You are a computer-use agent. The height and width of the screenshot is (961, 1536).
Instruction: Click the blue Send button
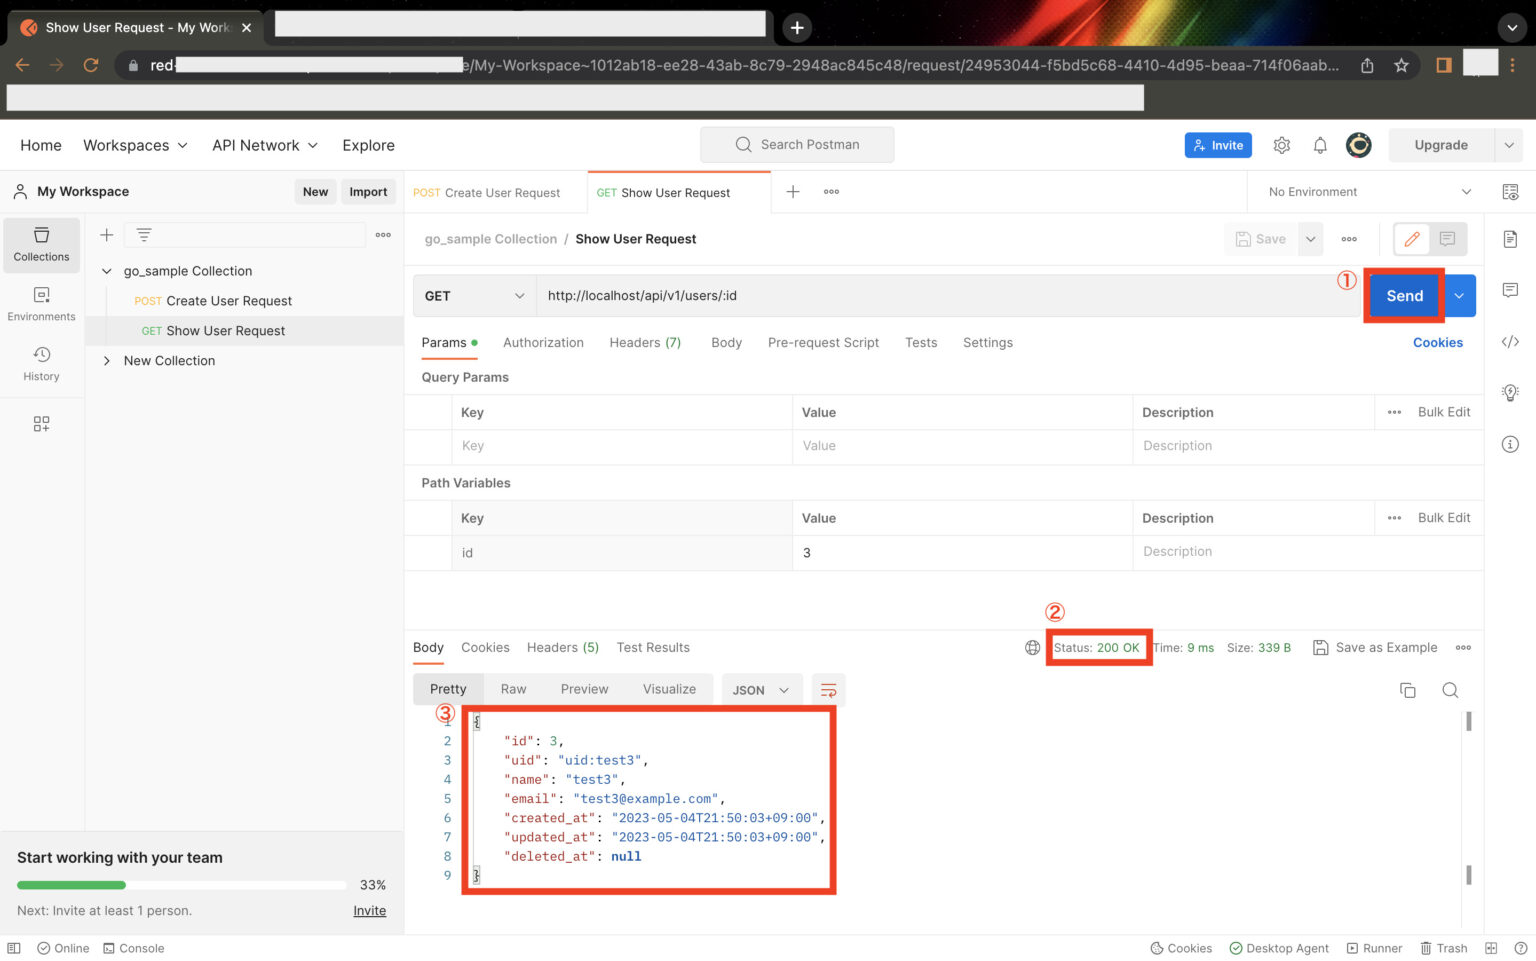click(x=1404, y=296)
